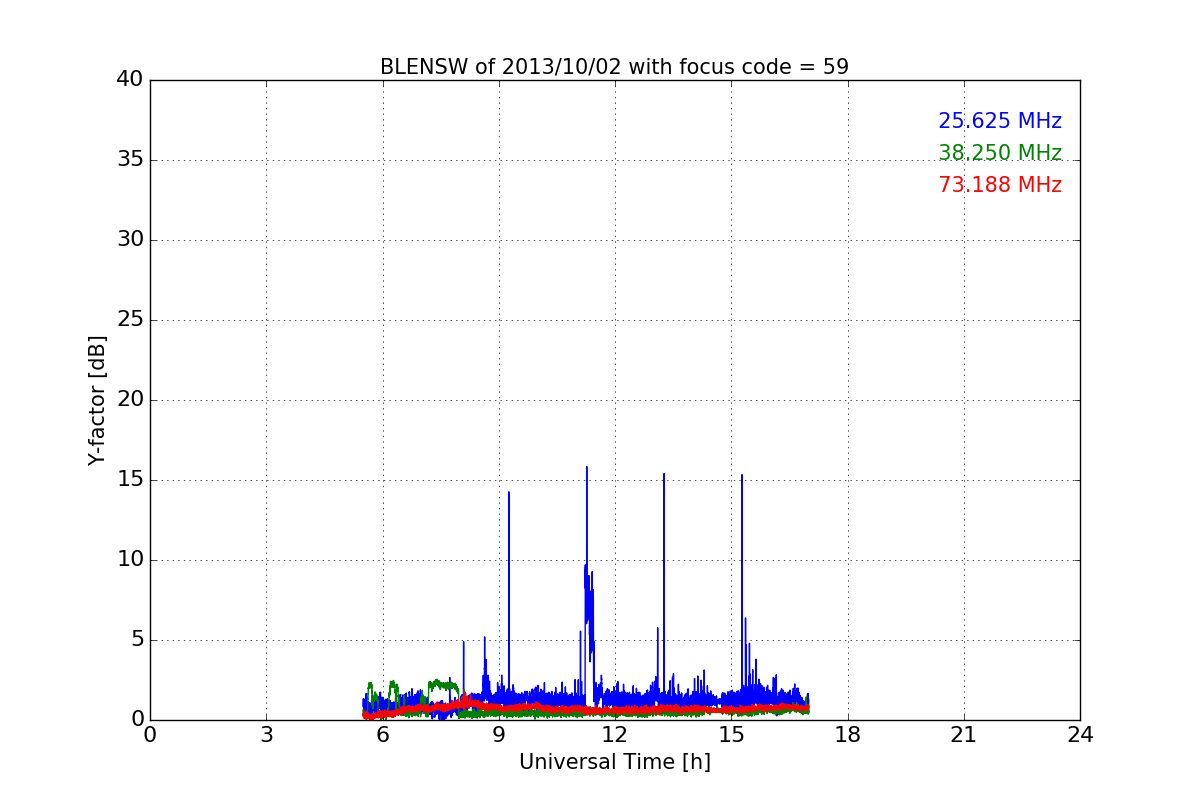Screen dimensions: 1200x800
Task: Click the x-axis tick label 12
Action: click(x=615, y=735)
